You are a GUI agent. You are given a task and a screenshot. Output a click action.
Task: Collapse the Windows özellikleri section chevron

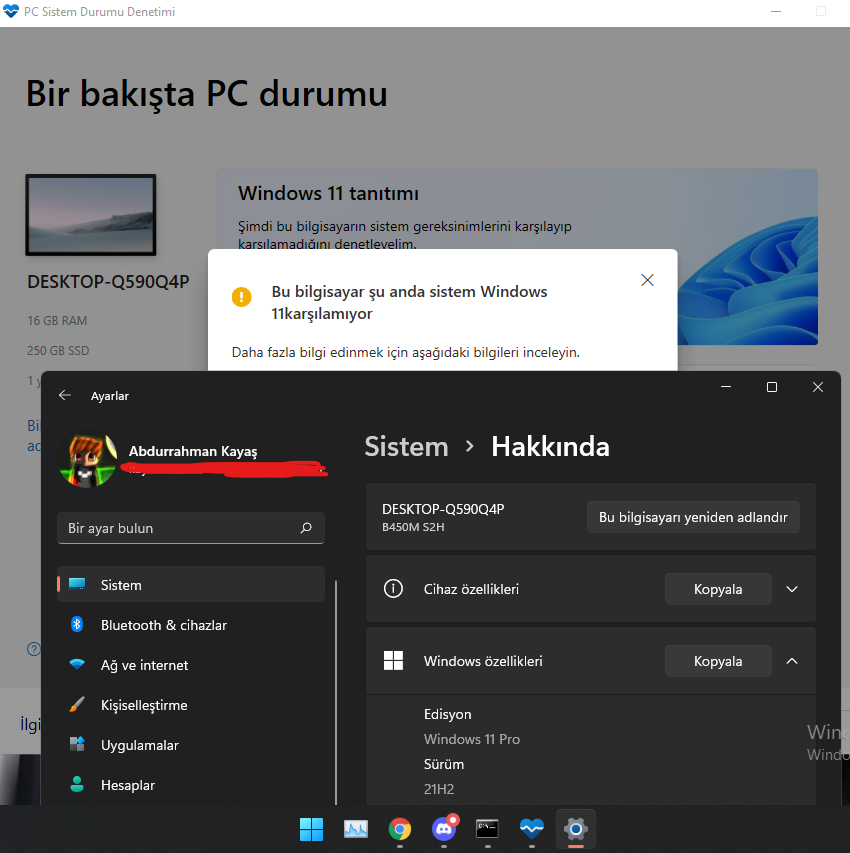click(792, 661)
